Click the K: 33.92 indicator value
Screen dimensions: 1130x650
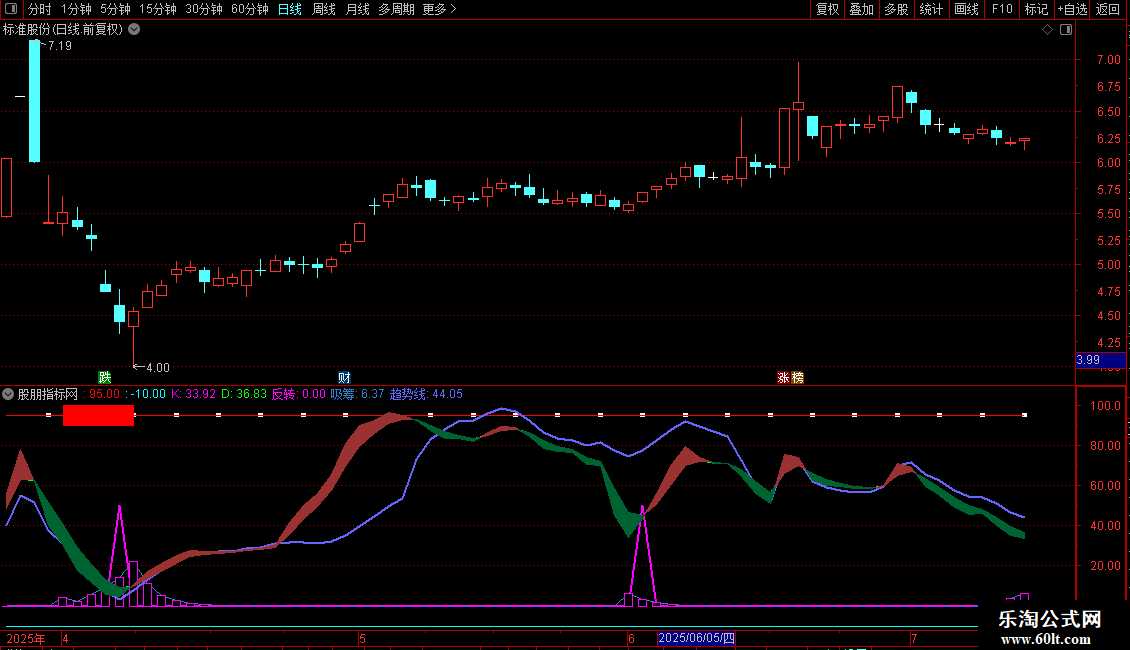193,394
